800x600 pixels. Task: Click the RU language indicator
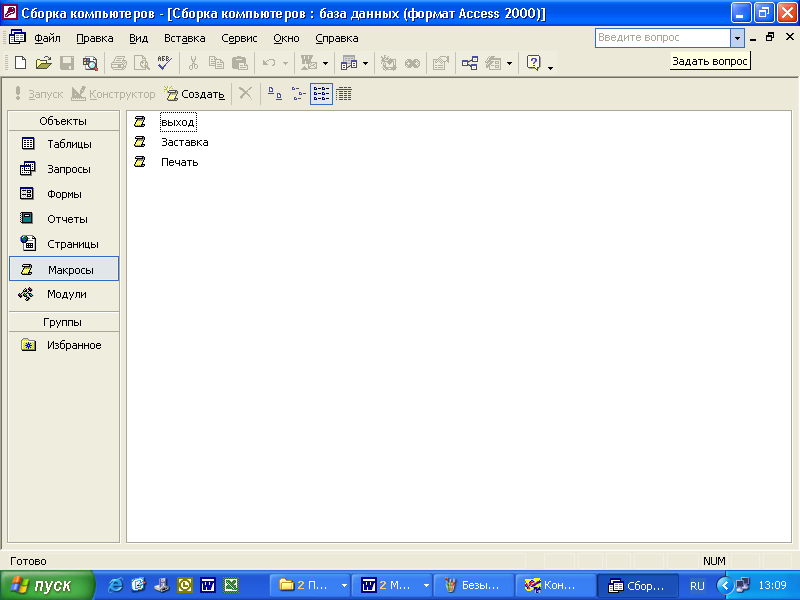click(697, 586)
